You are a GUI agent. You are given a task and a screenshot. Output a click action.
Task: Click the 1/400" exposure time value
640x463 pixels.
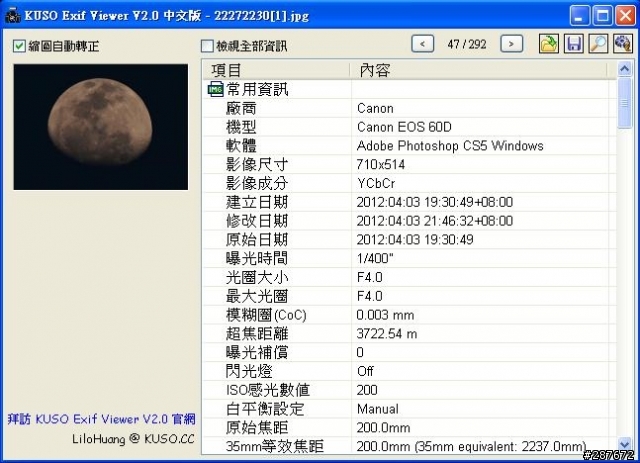[x=375, y=258]
